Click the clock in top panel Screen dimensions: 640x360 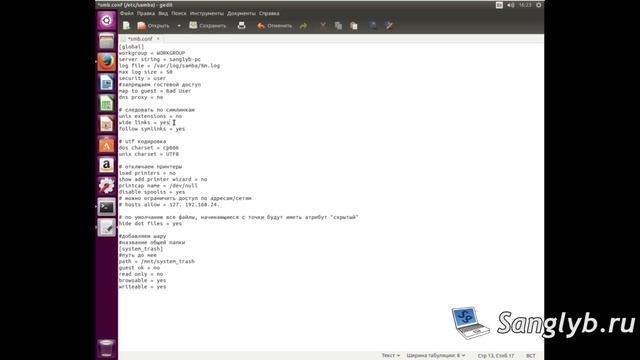click(x=525, y=5)
